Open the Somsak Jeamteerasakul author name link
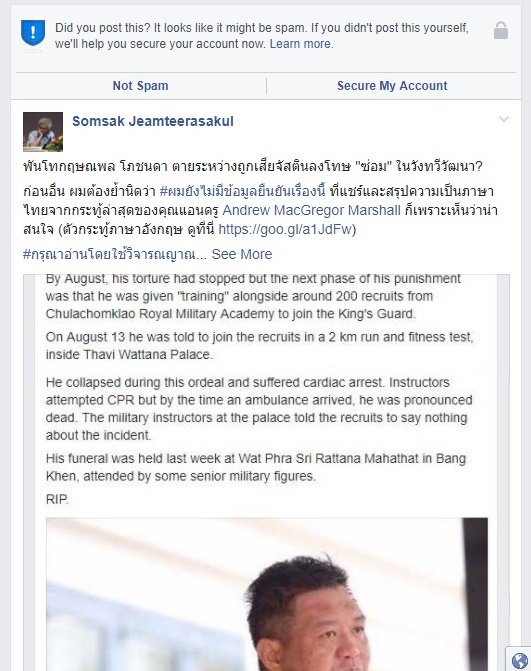Image resolution: width=531 pixels, height=671 pixels. pyautogui.click(x=153, y=121)
